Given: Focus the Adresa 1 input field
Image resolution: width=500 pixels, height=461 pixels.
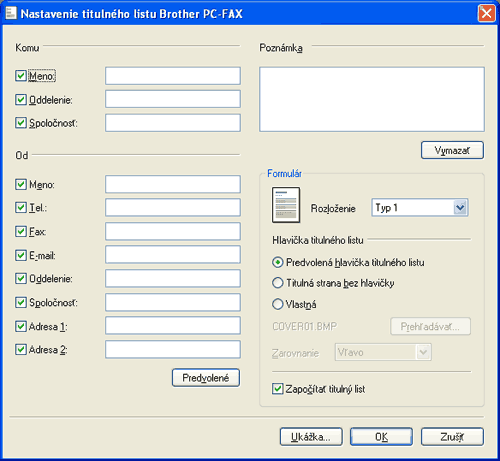Looking at the screenshot, I should 173,326.
